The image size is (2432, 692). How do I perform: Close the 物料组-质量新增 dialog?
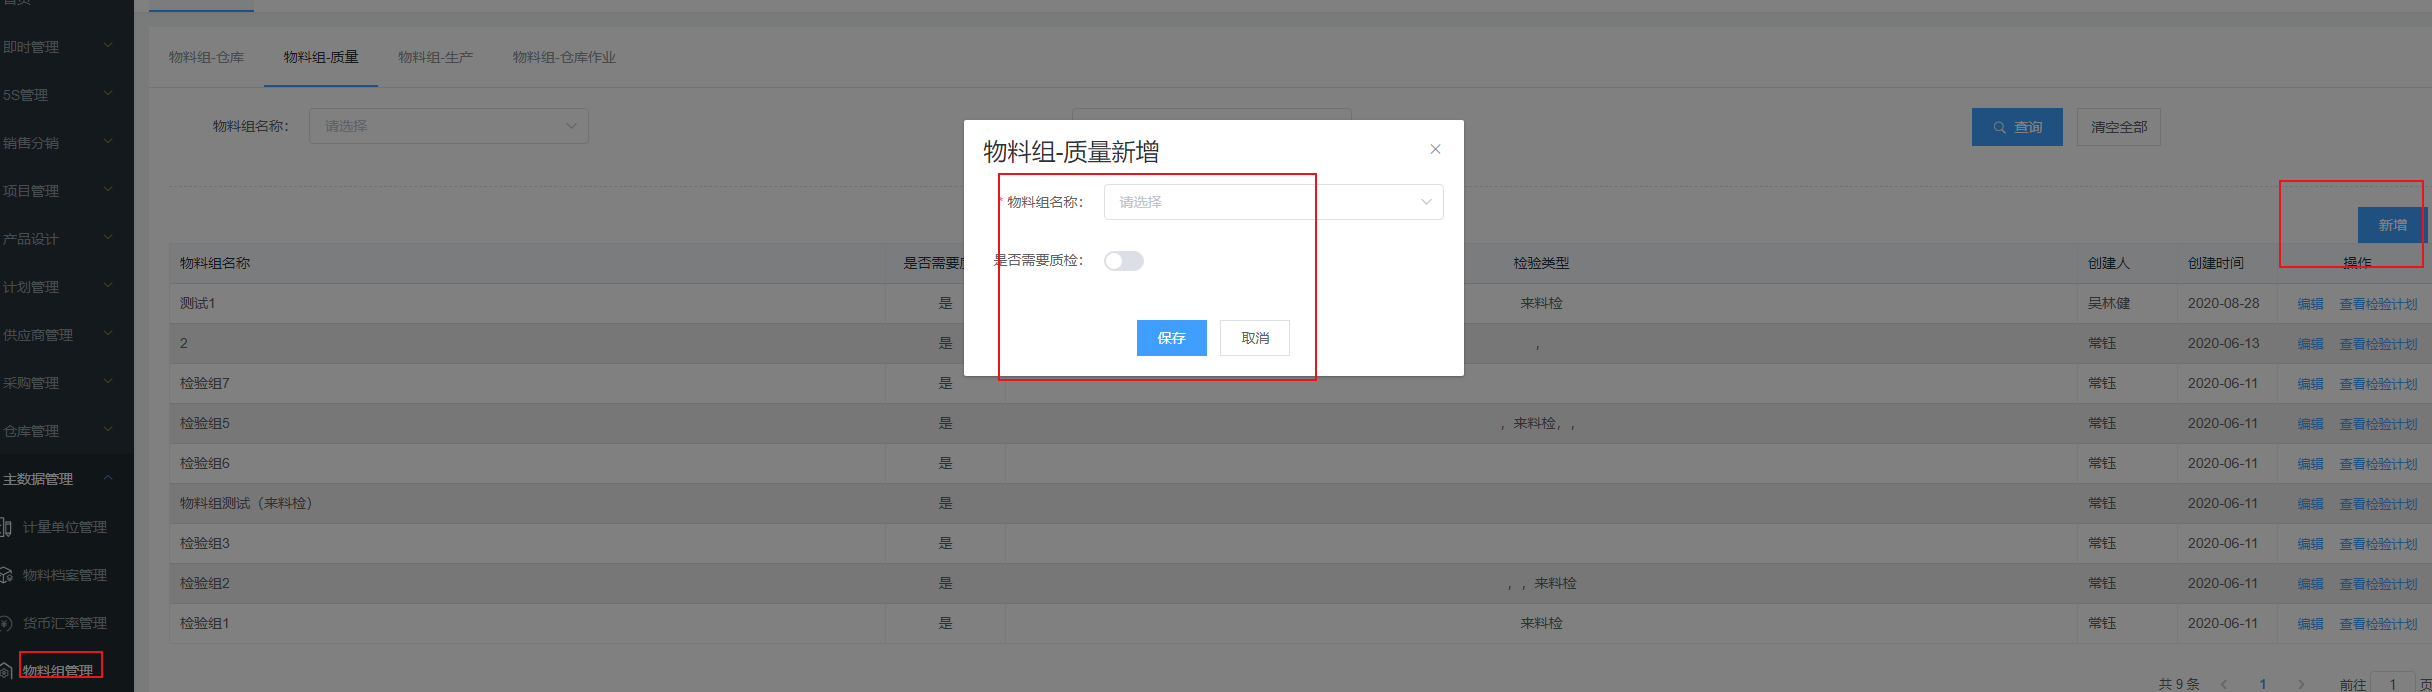coord(1435,149)
